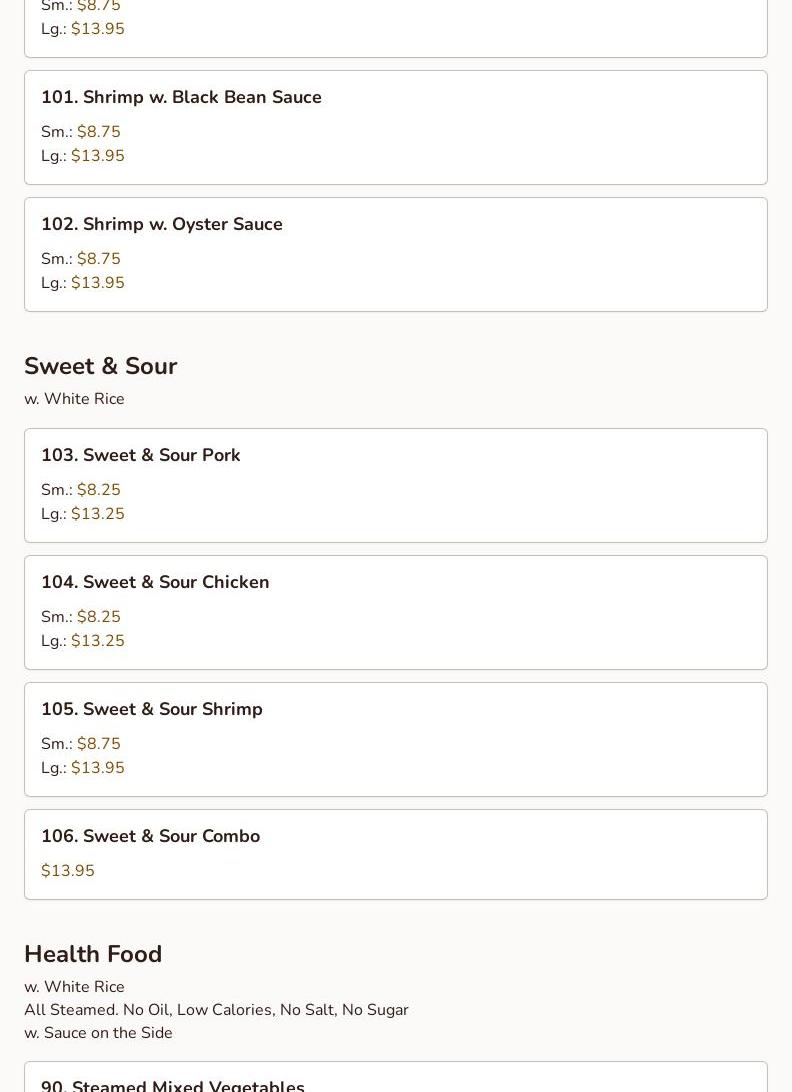792x1092 pixels.
Task: Choose small $8.75 price for Sweet & Sour Shrimp
Action: coord(98,744)
